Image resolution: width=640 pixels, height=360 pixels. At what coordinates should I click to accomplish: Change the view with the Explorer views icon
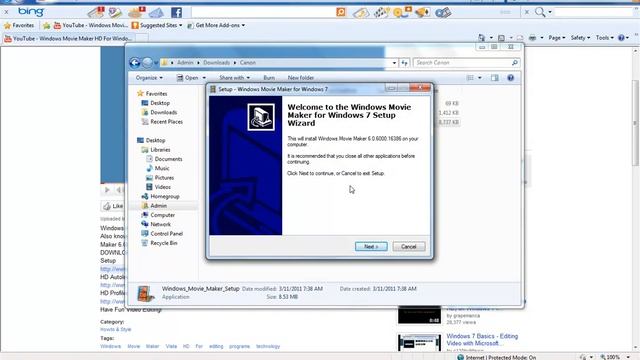click(470, 78)
